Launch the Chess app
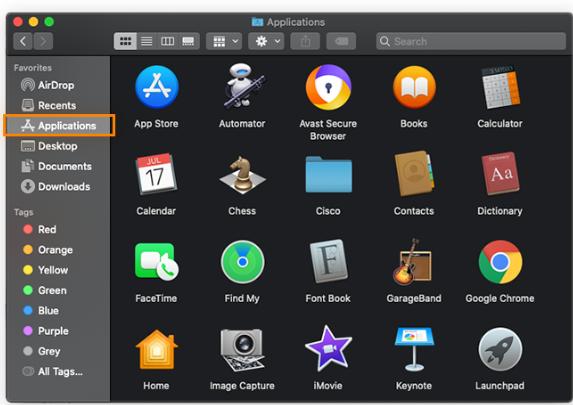Screen dimensions: 573x405 pos(242,175)
